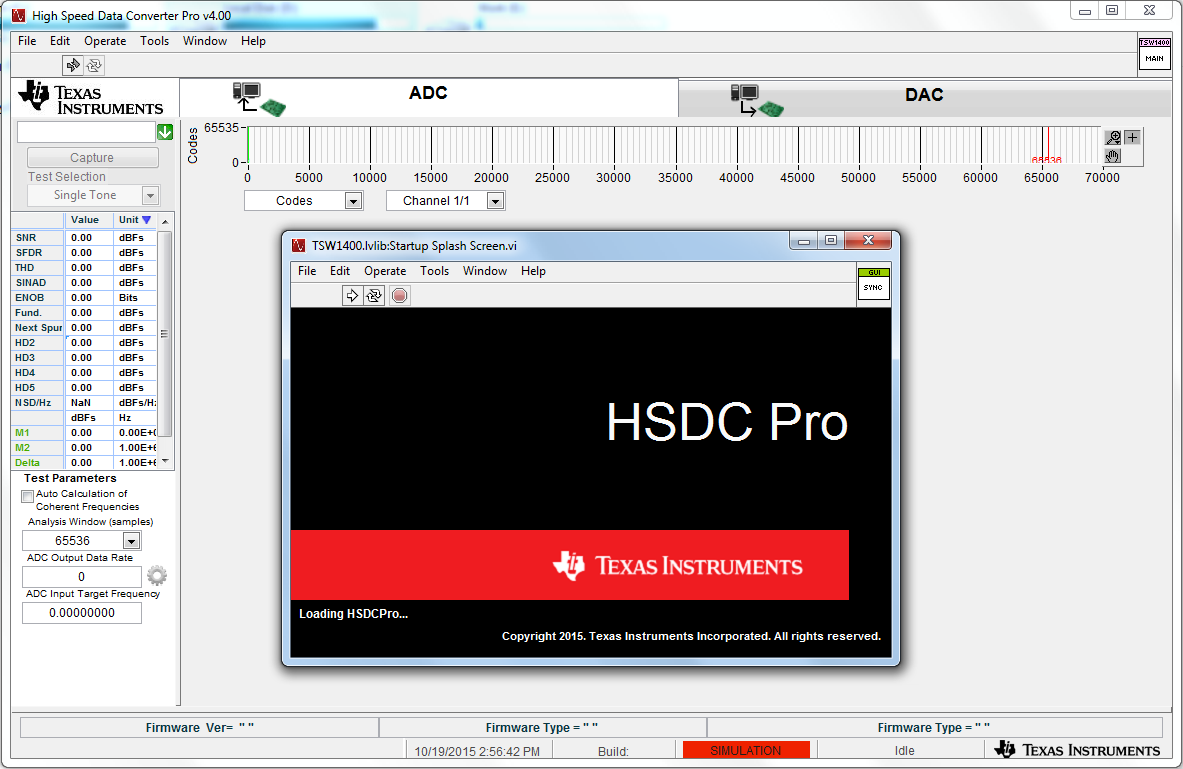Open the Edit menu in main window

click(x=60, y=41)
